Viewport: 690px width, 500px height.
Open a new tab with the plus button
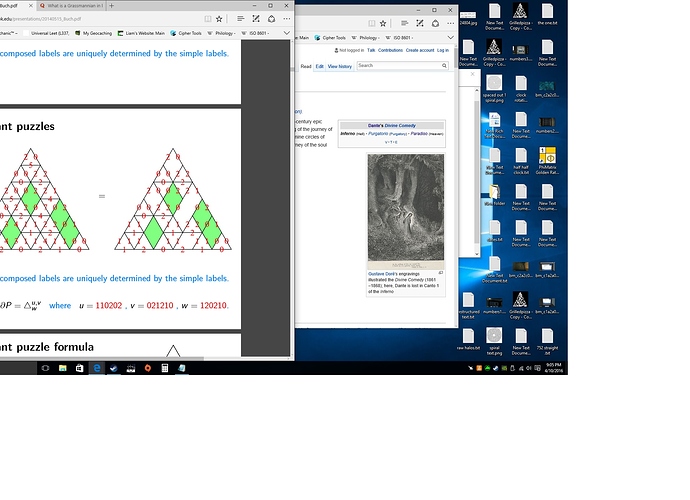pyautogui.click(x=111, y=6)
